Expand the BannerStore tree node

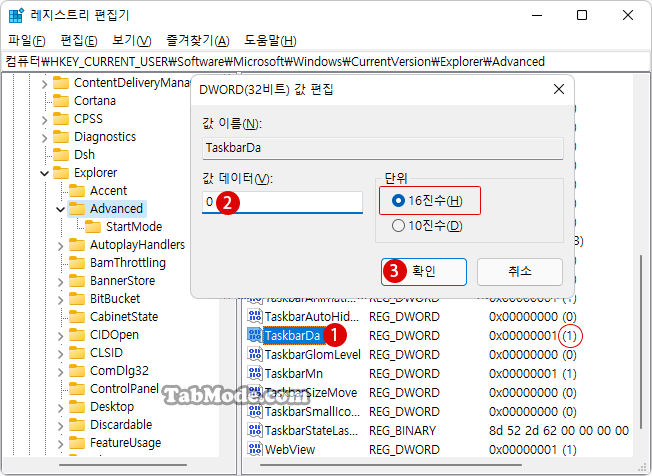pyautogui.click(x=61, y=282)
